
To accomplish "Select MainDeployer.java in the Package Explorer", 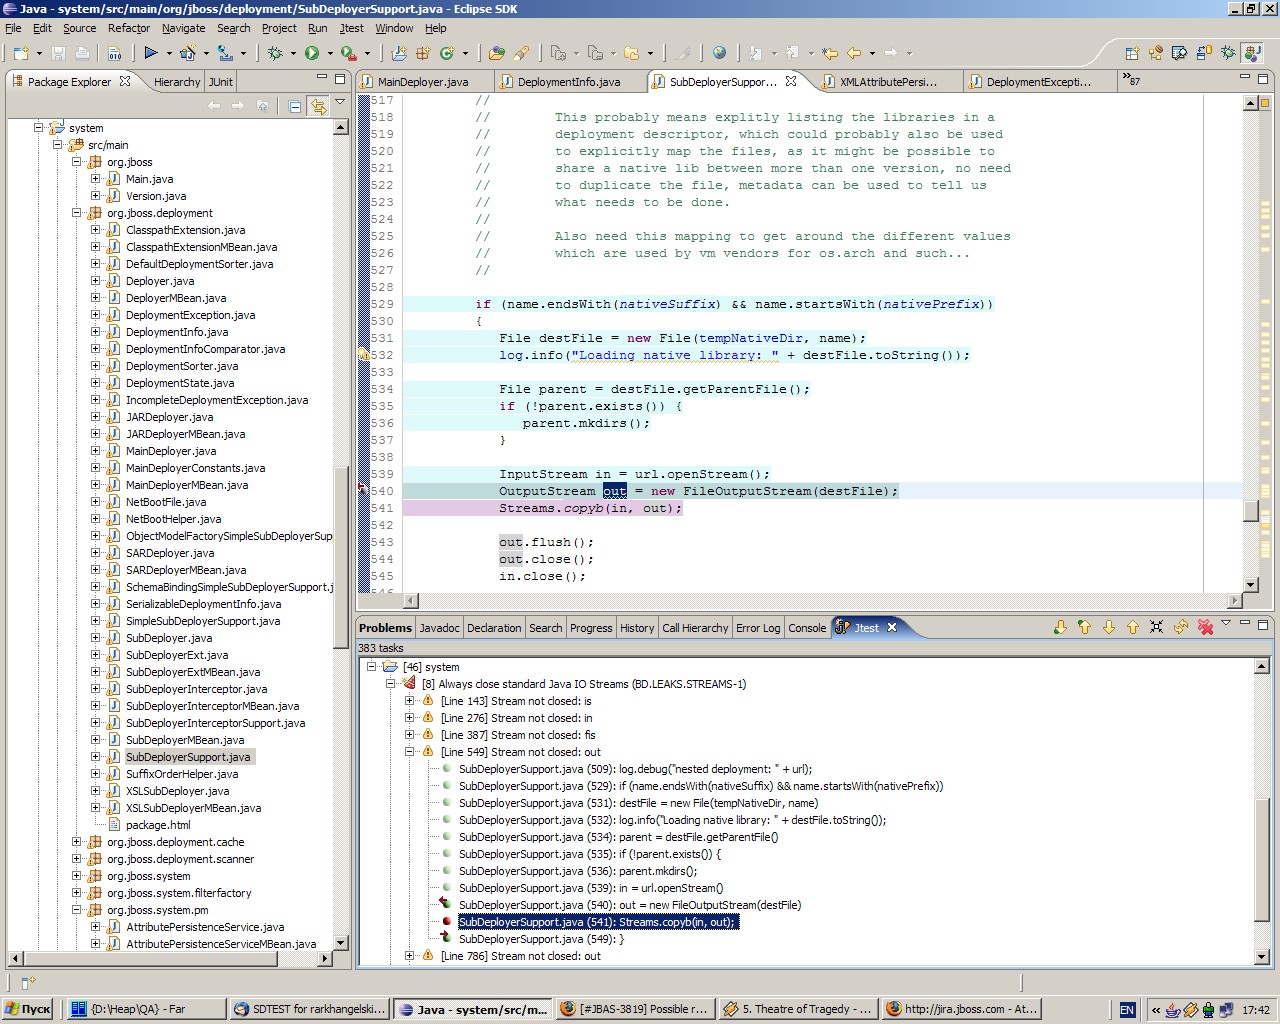I will pos(170,451).
